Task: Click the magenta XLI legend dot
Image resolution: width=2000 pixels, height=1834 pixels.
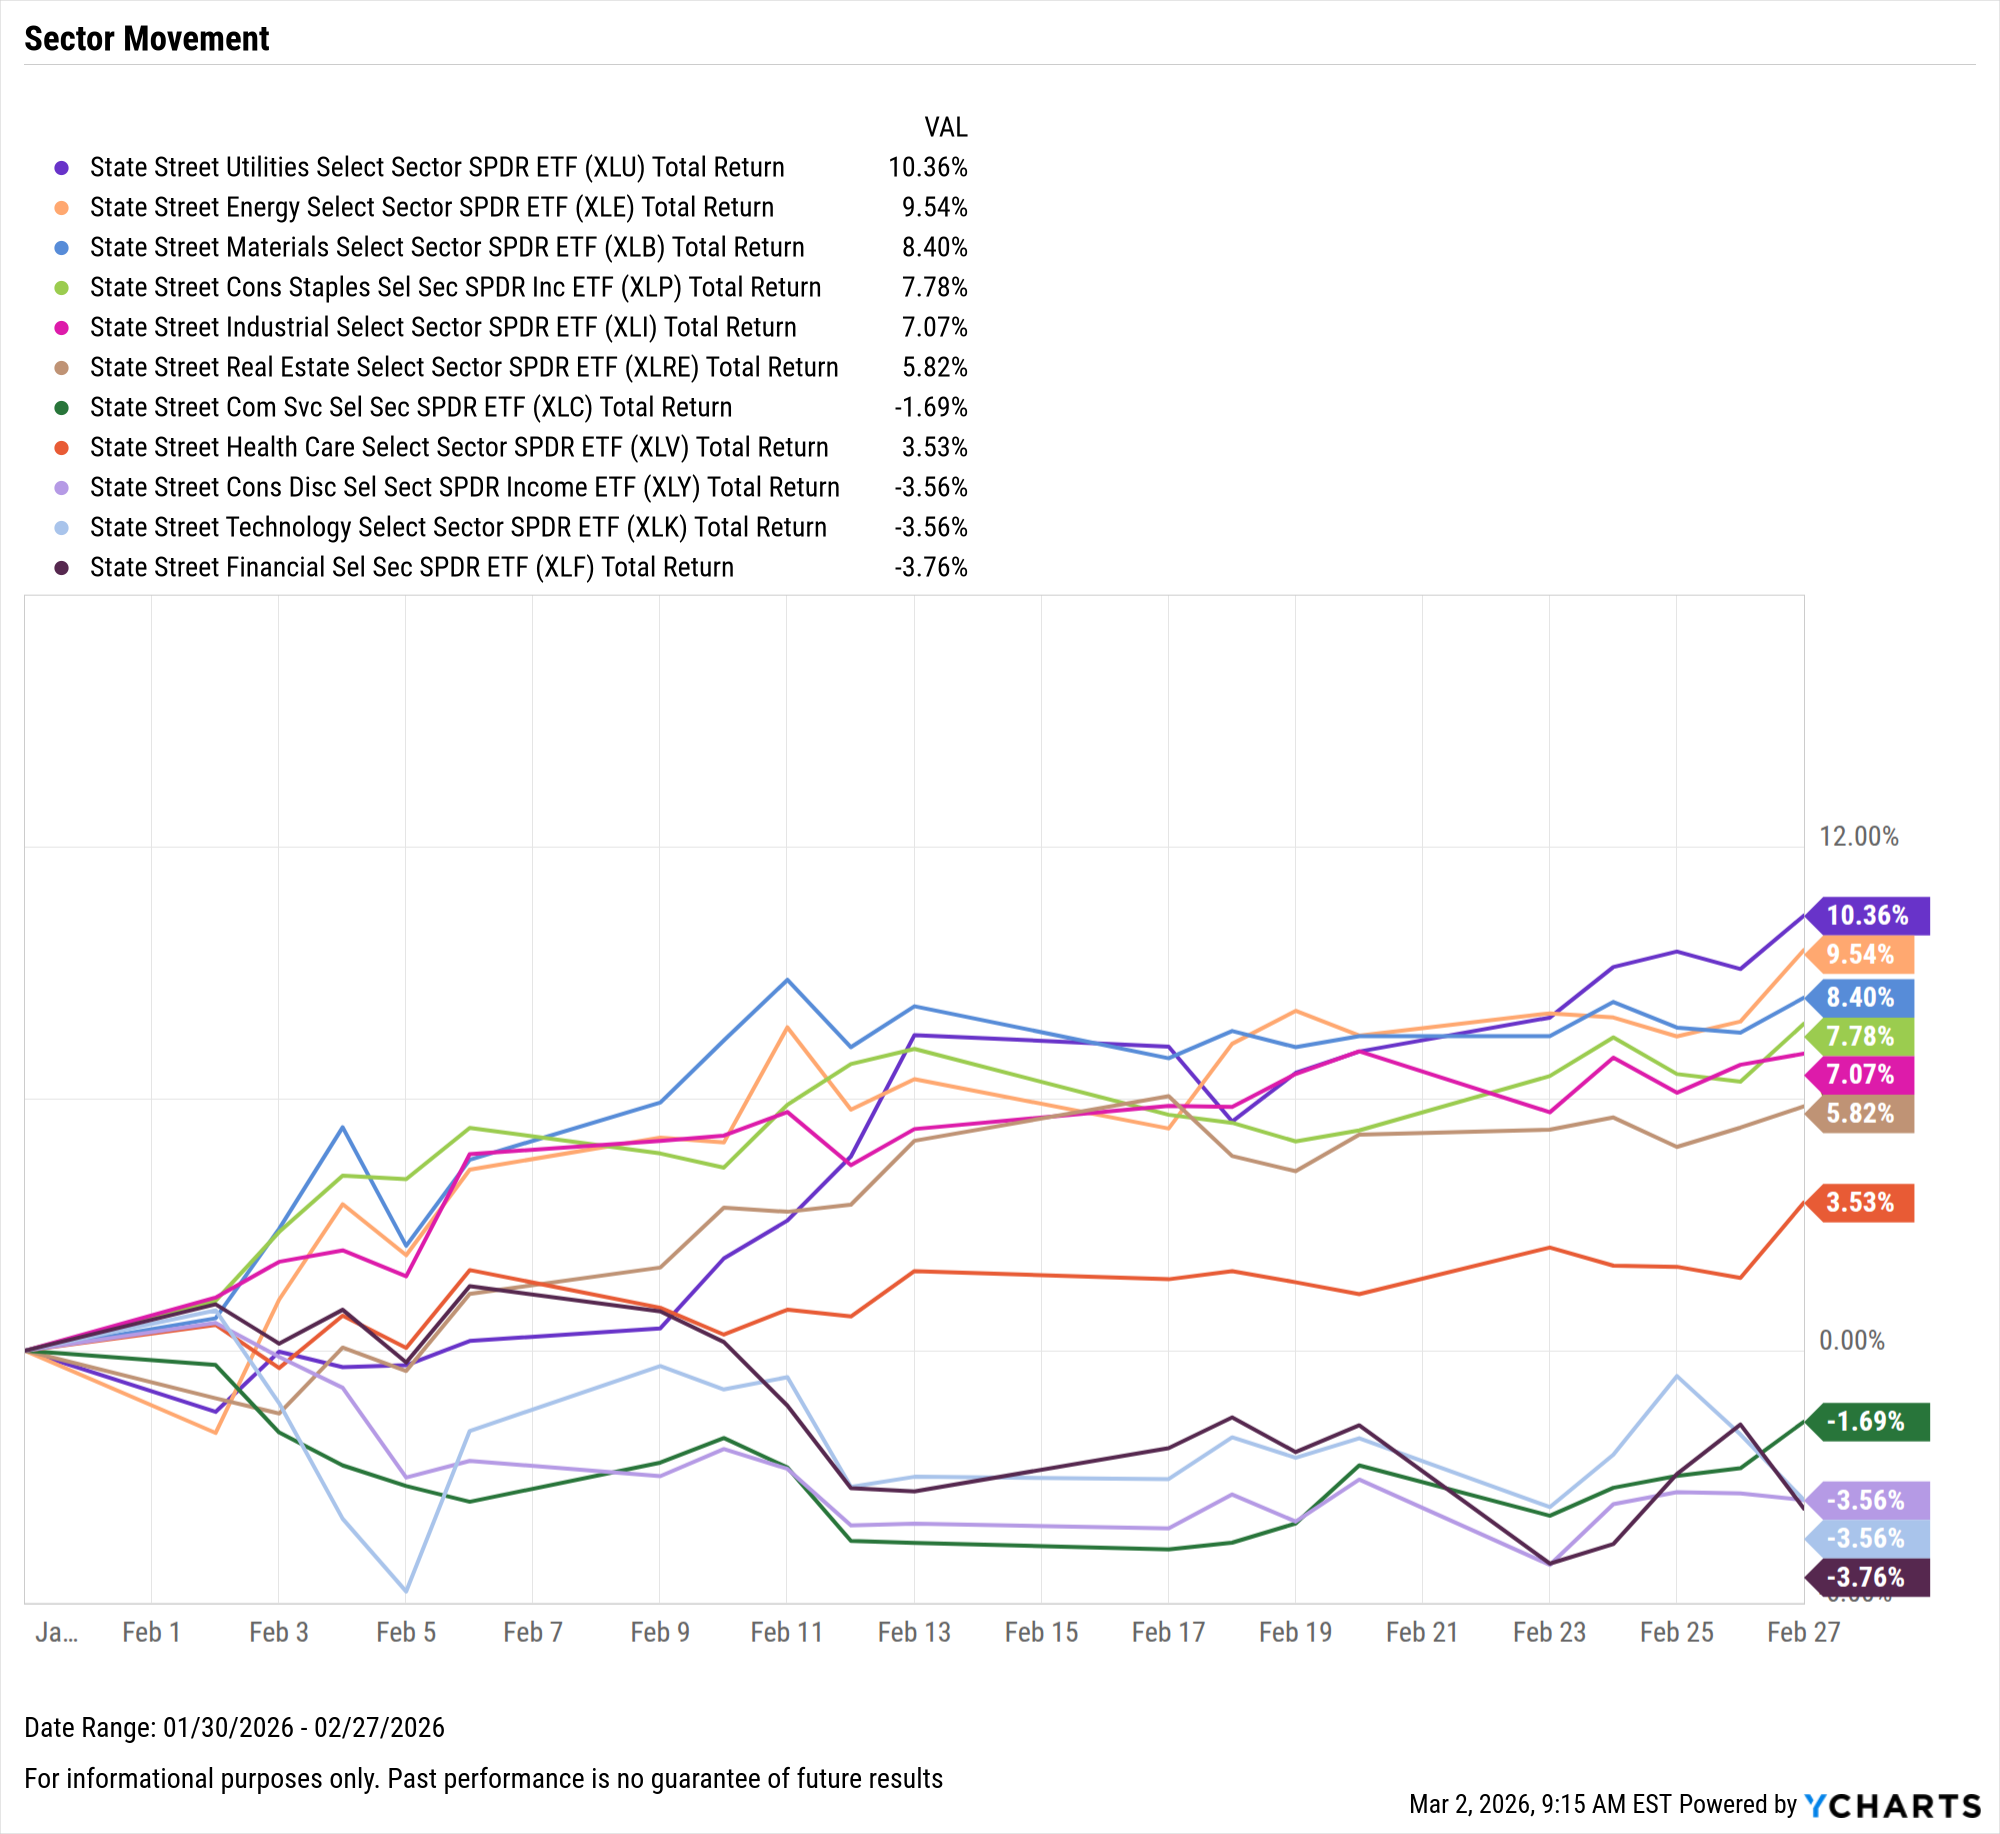Action: tap(61, 328)
